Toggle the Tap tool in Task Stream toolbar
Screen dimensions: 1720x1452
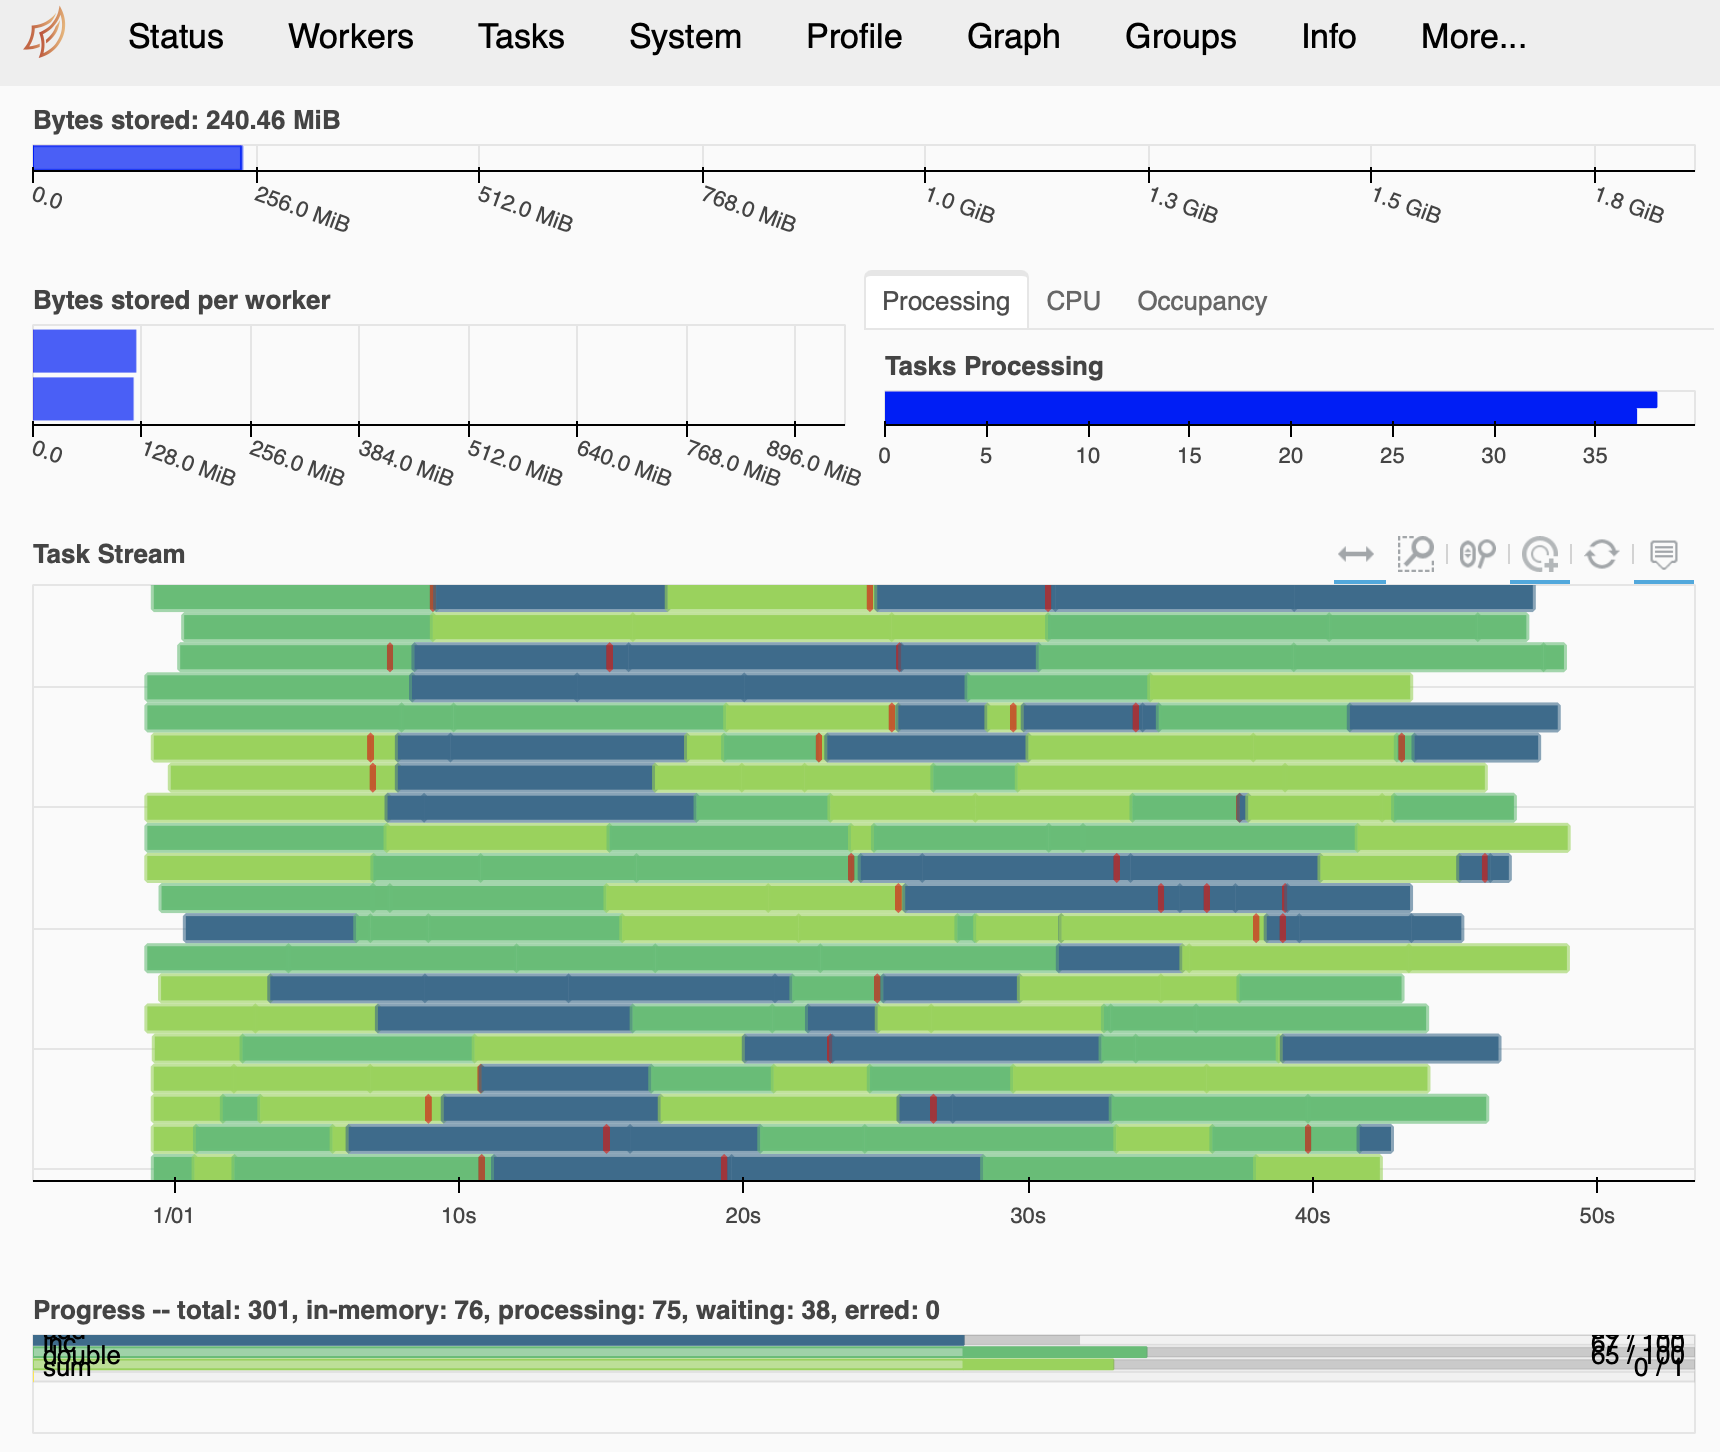pos(1540,554)
